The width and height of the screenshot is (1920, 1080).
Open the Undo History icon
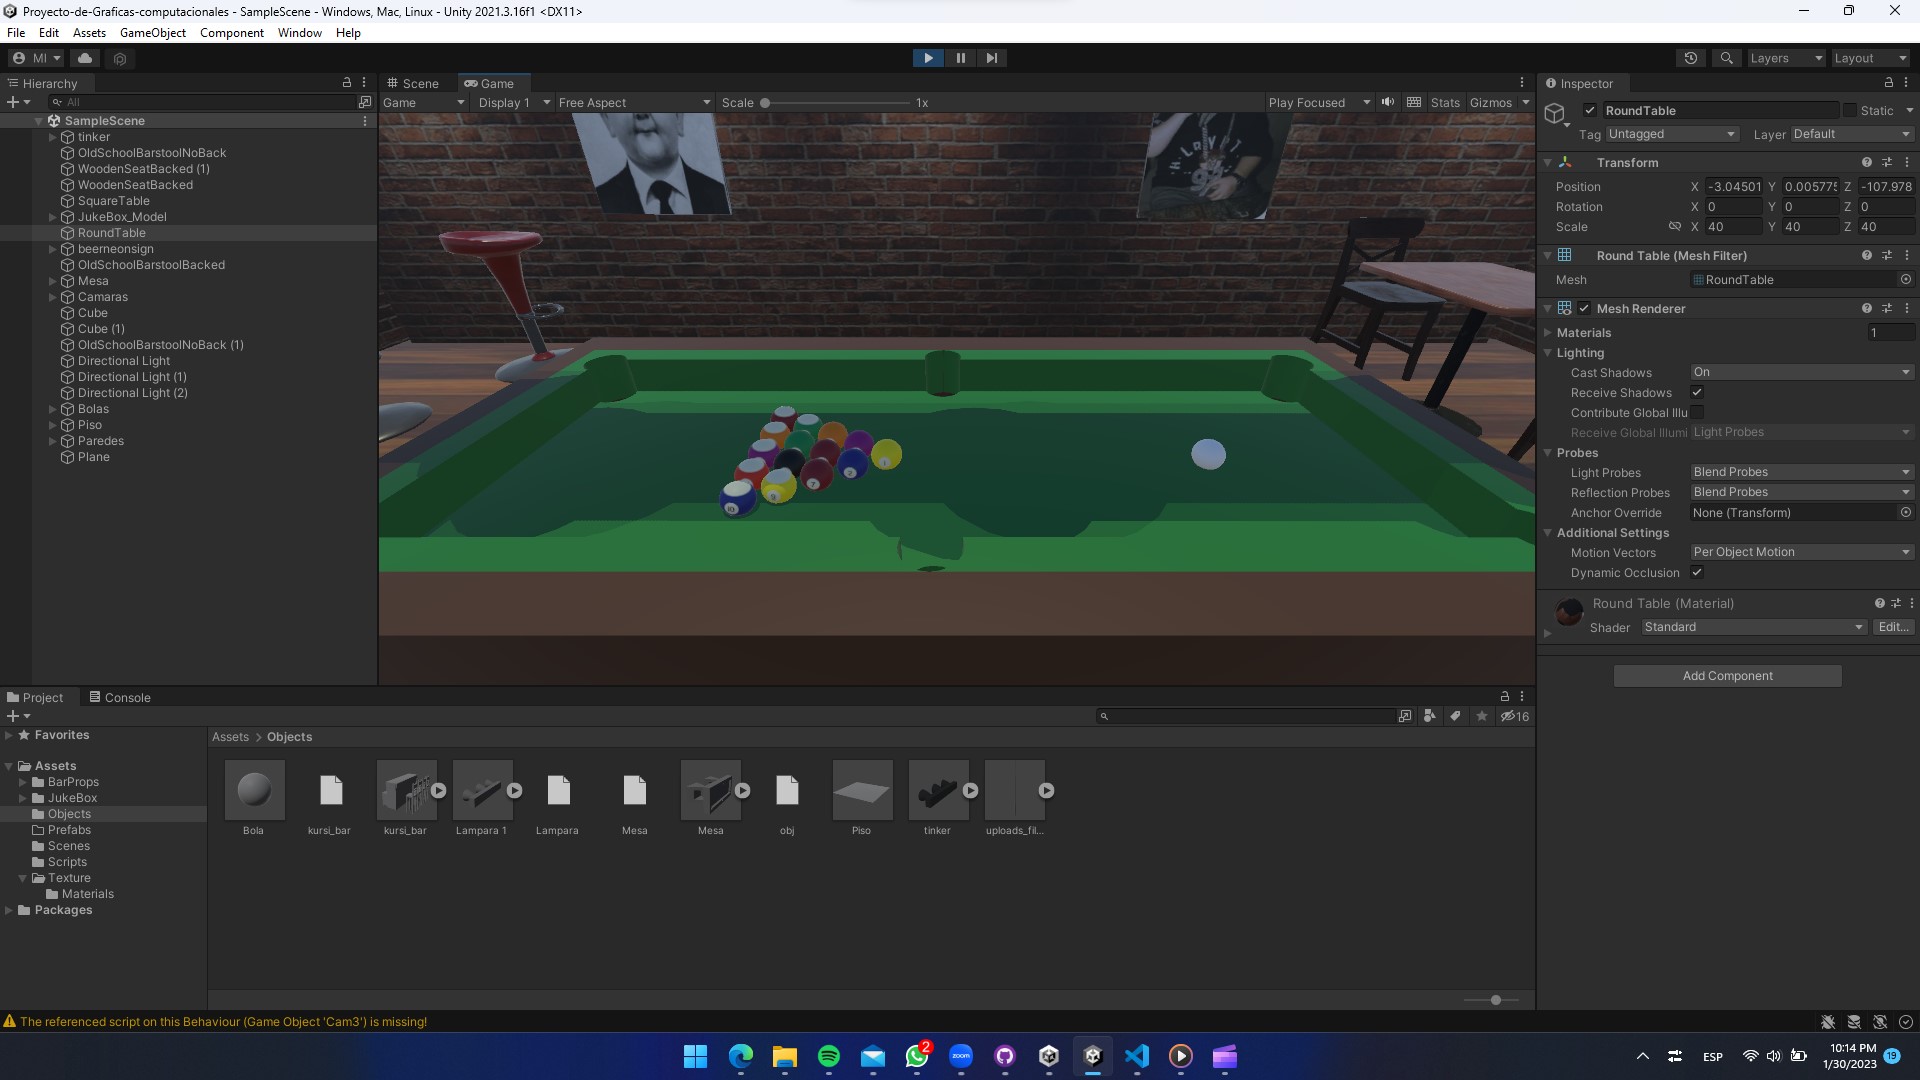(x=1691, y=58)
